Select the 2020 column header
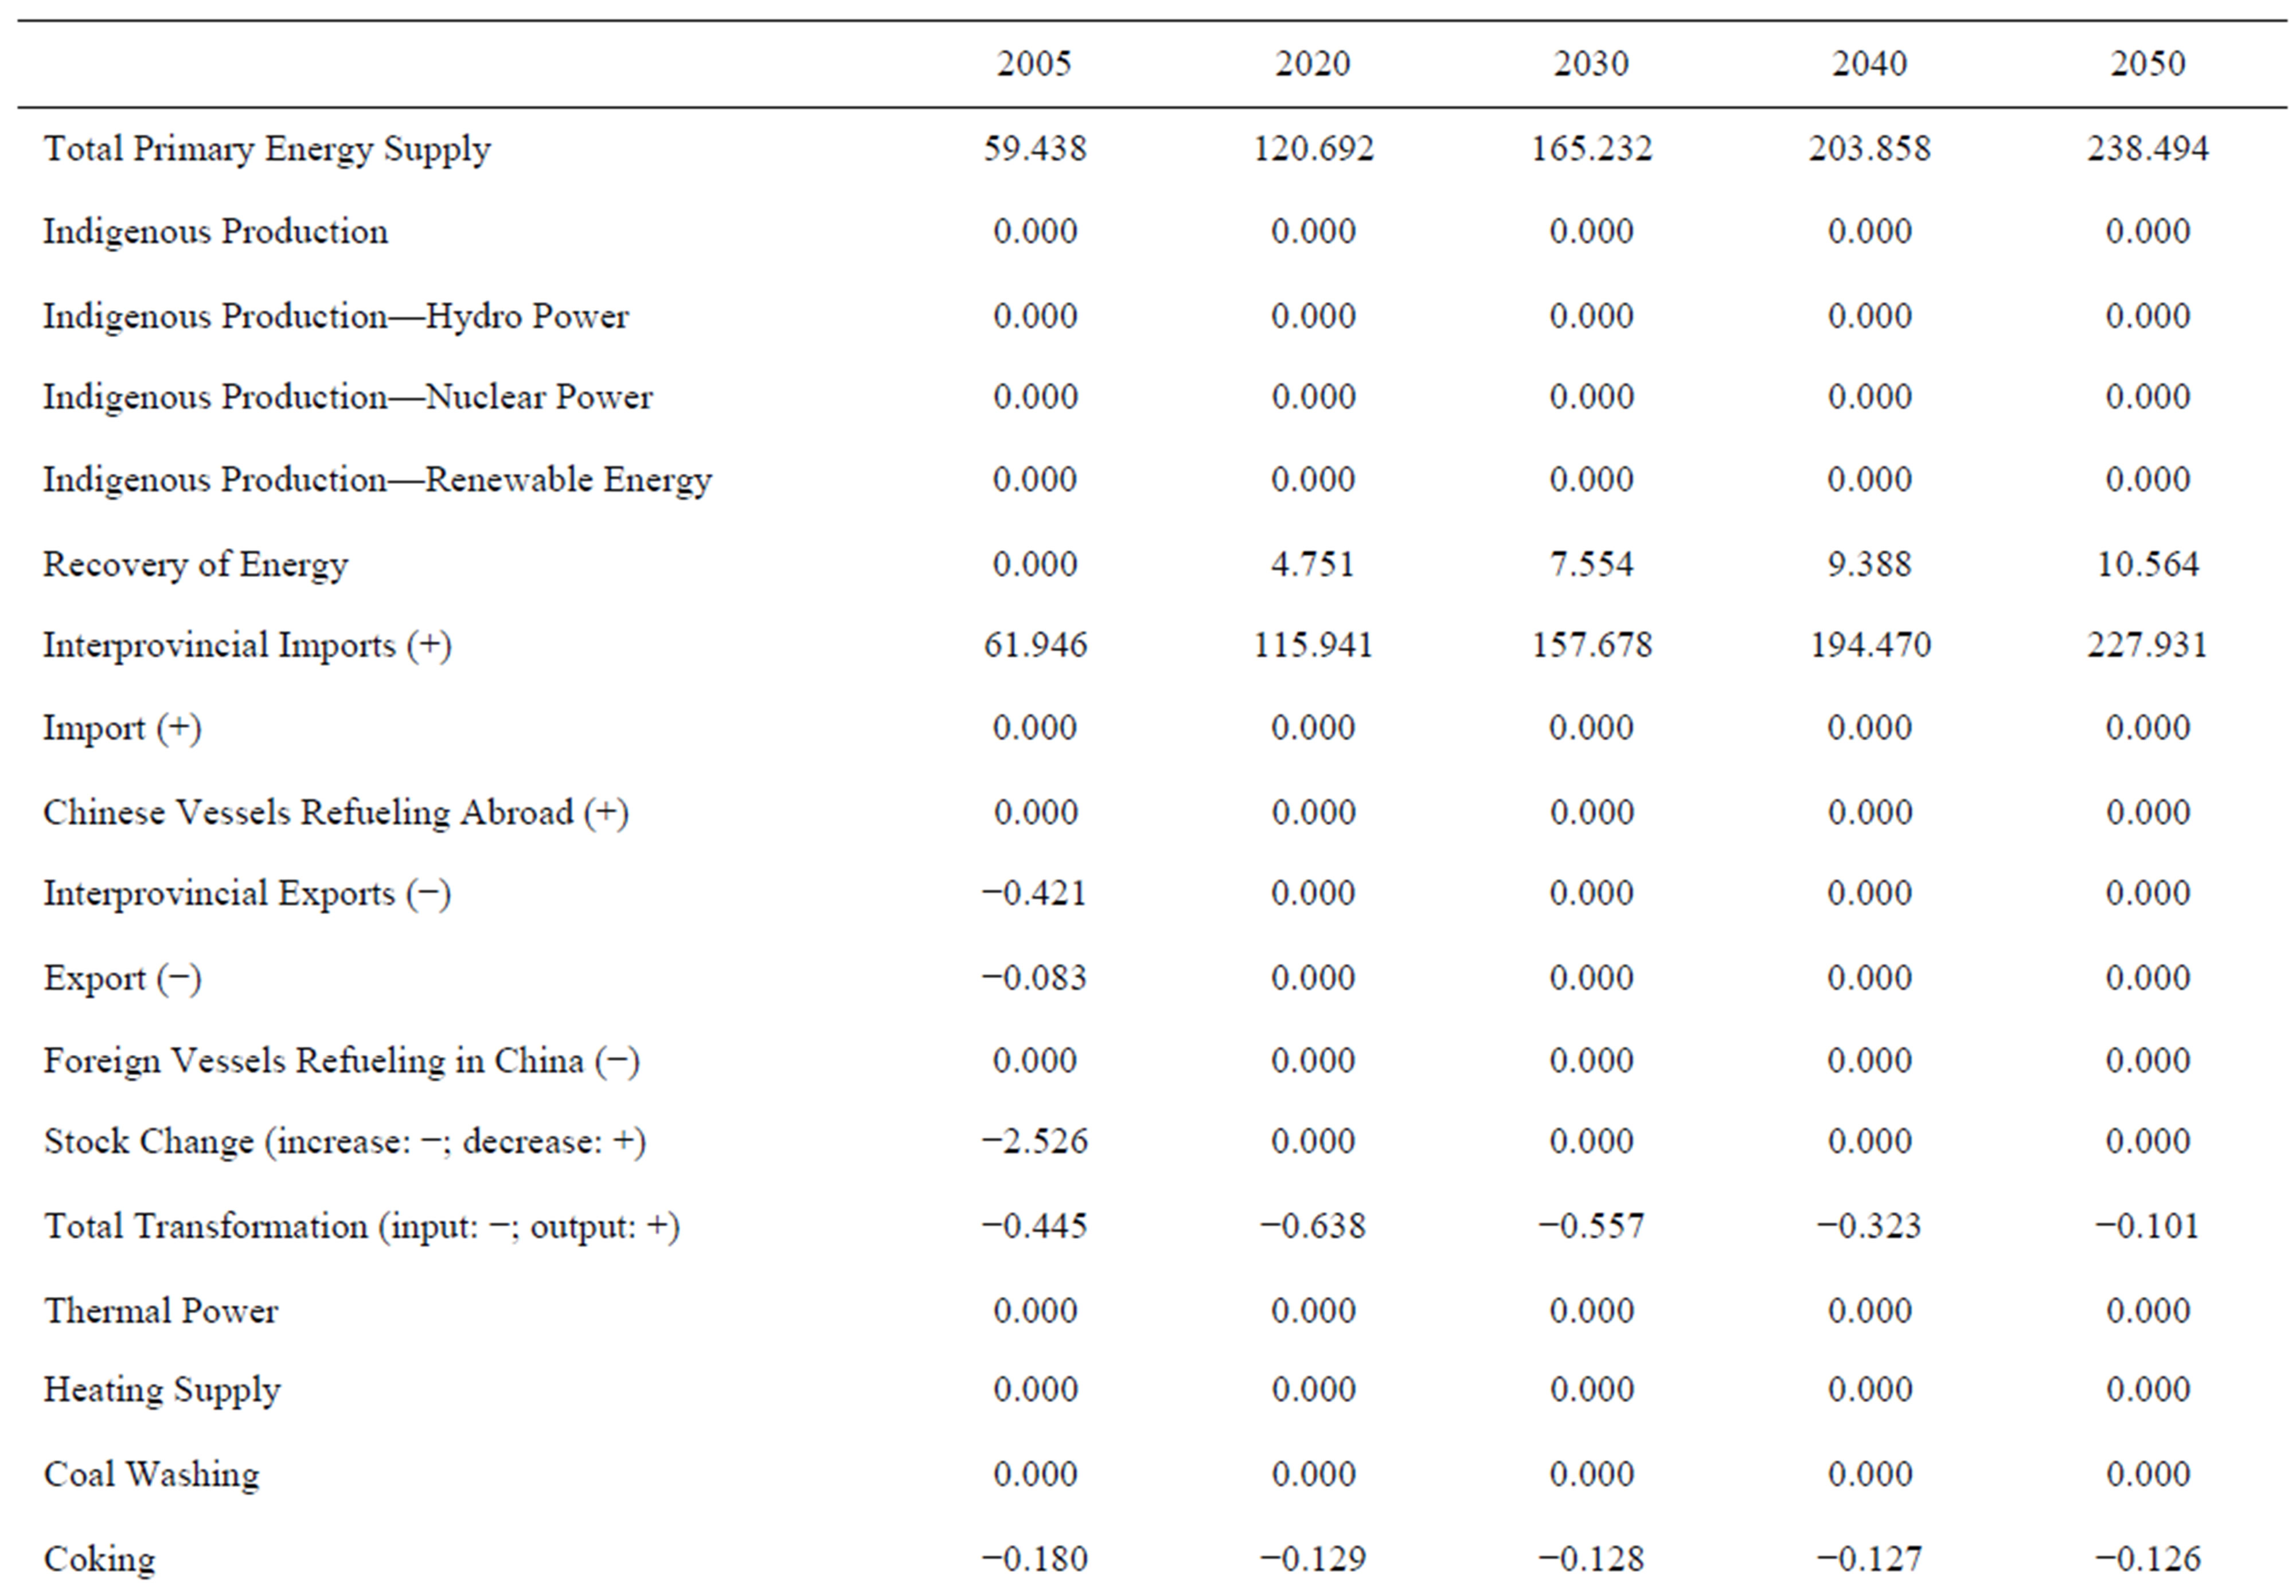The height and width of the screenshot is (1596, 2296). [x=1312, y=64]
